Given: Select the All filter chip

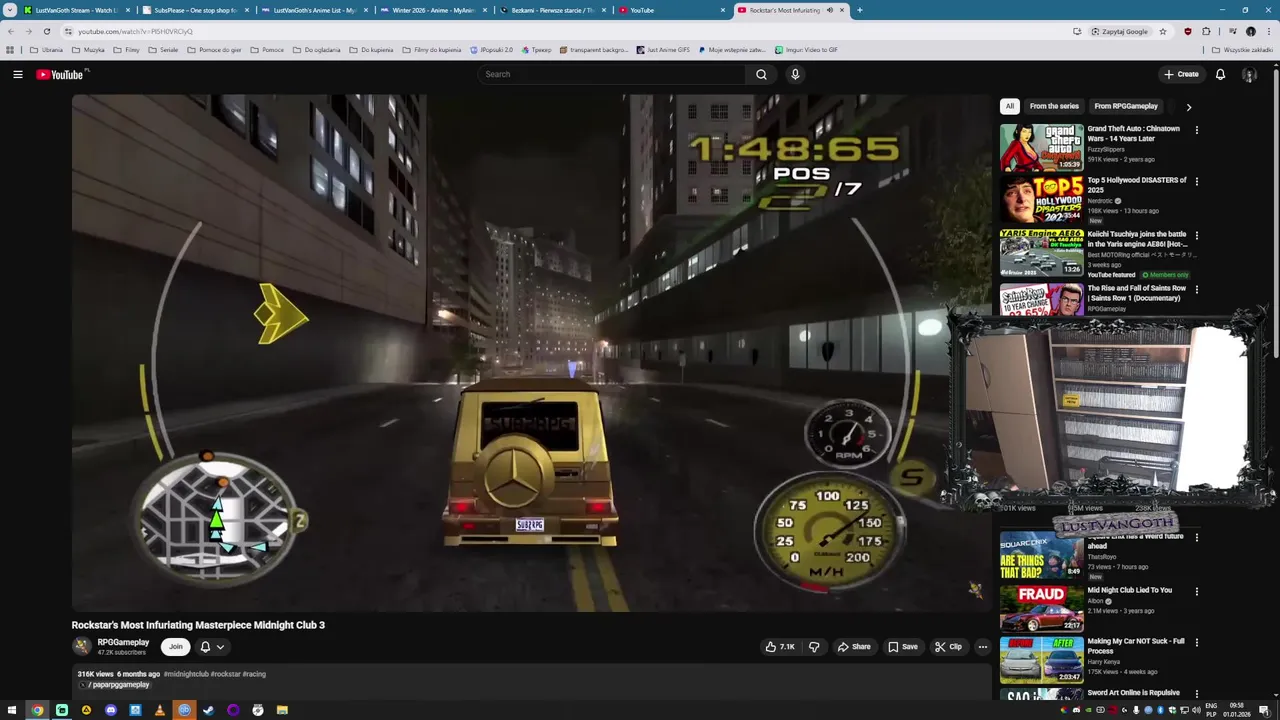Looking at the screenshot, I should click(1009, 106).
